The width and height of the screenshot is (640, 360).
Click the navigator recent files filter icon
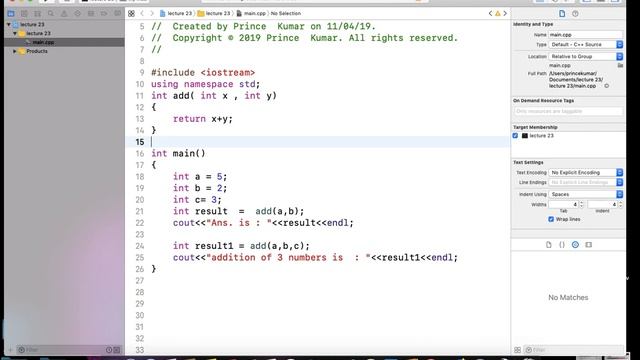click(x=109, y=350)
